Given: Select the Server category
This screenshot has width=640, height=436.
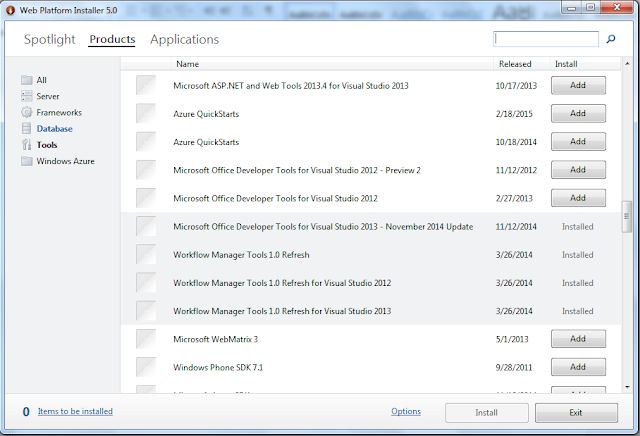Looking at the screenshot, I should [x=48, y=96].
